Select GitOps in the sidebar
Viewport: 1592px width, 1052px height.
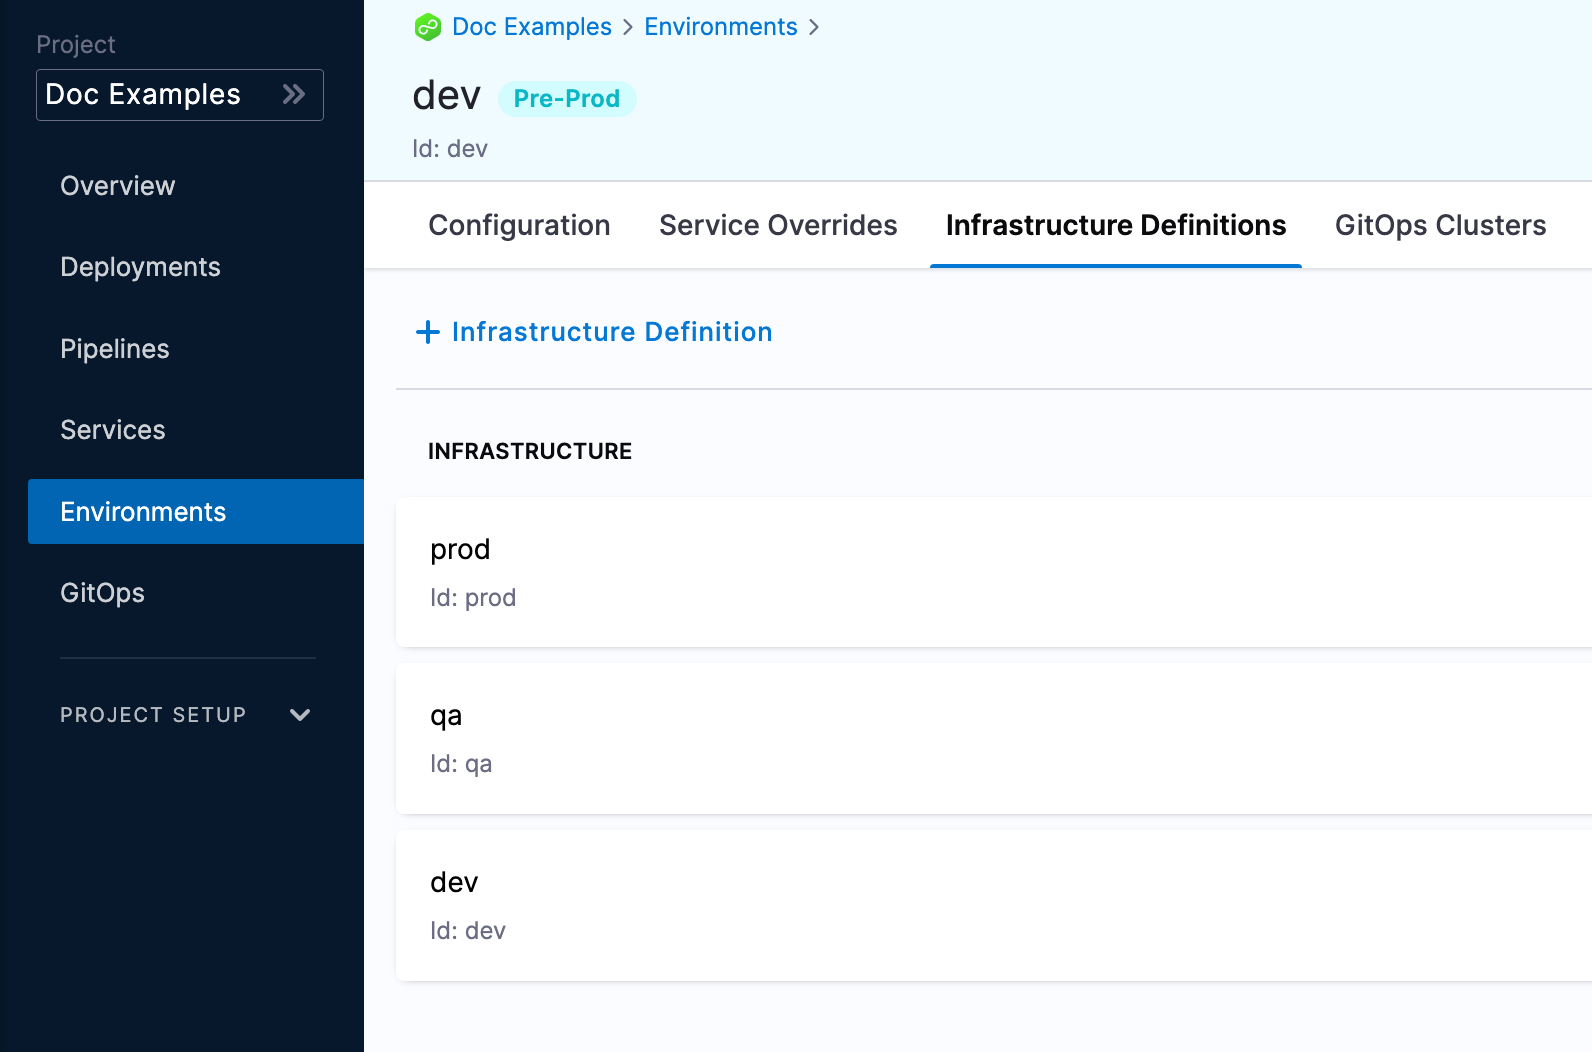click(x=102, y=593)
